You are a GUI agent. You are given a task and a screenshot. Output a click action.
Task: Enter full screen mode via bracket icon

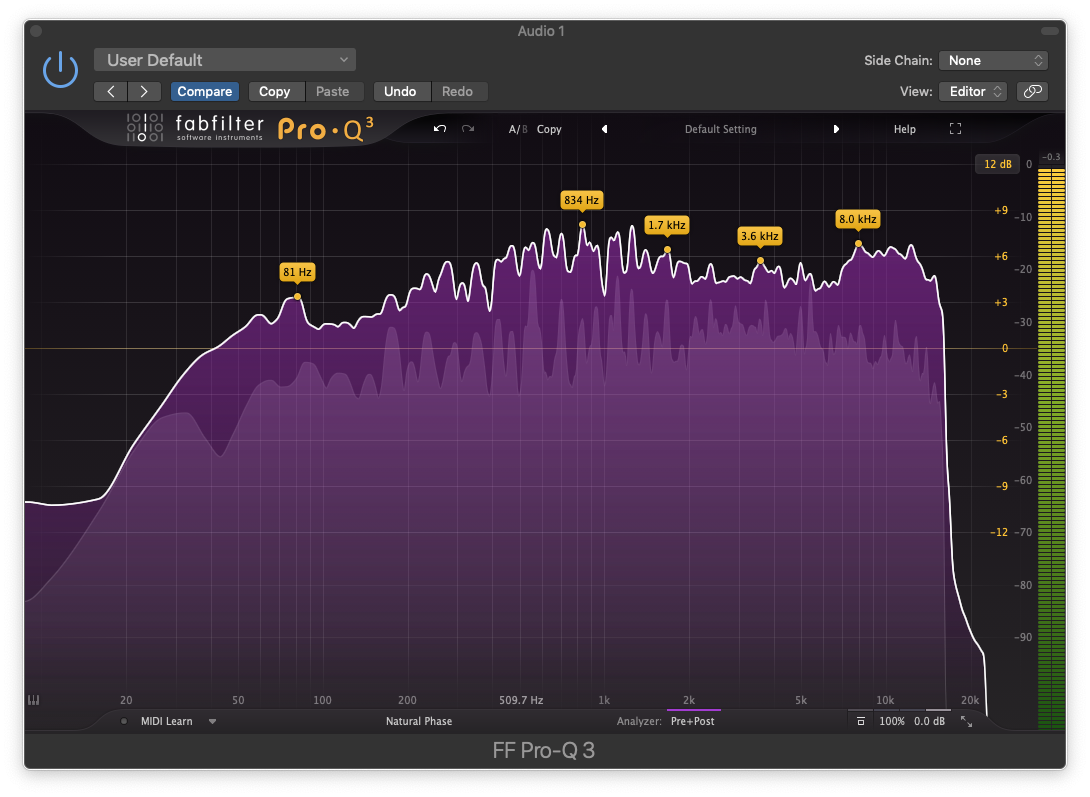click(x=955, y=129)
